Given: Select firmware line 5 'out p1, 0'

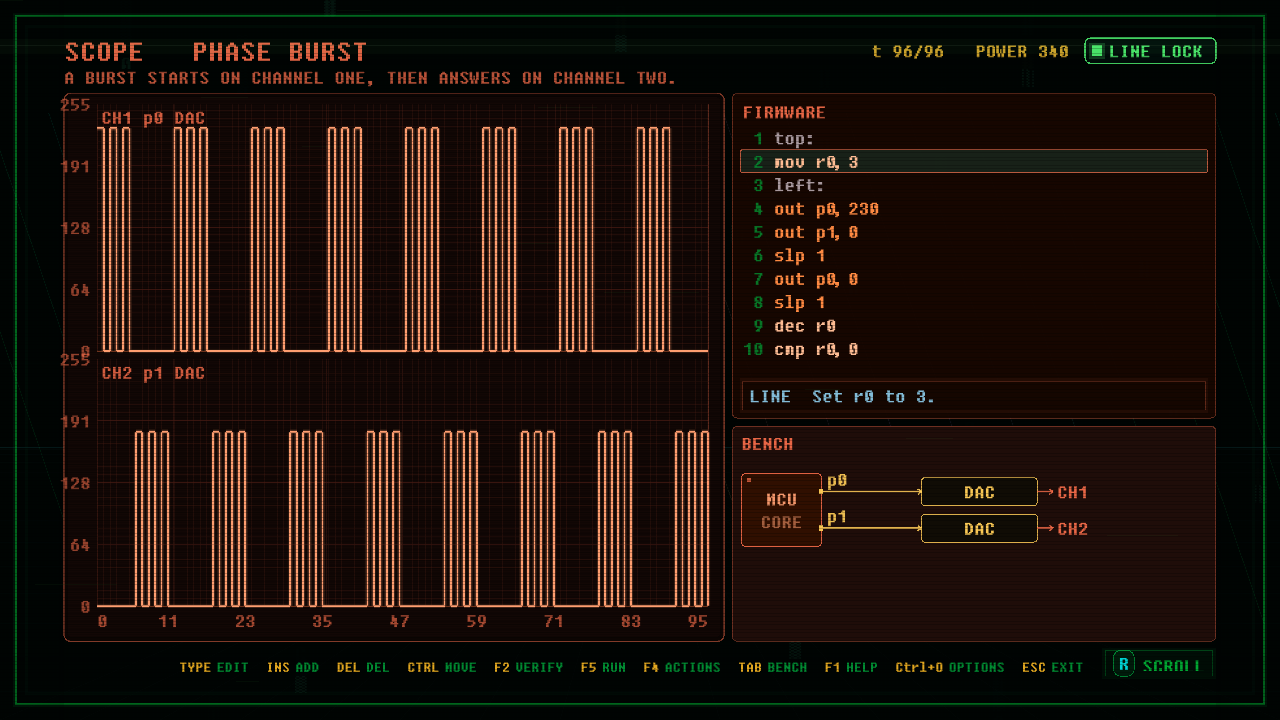Looking at the screenshot, I should point(974,233).
